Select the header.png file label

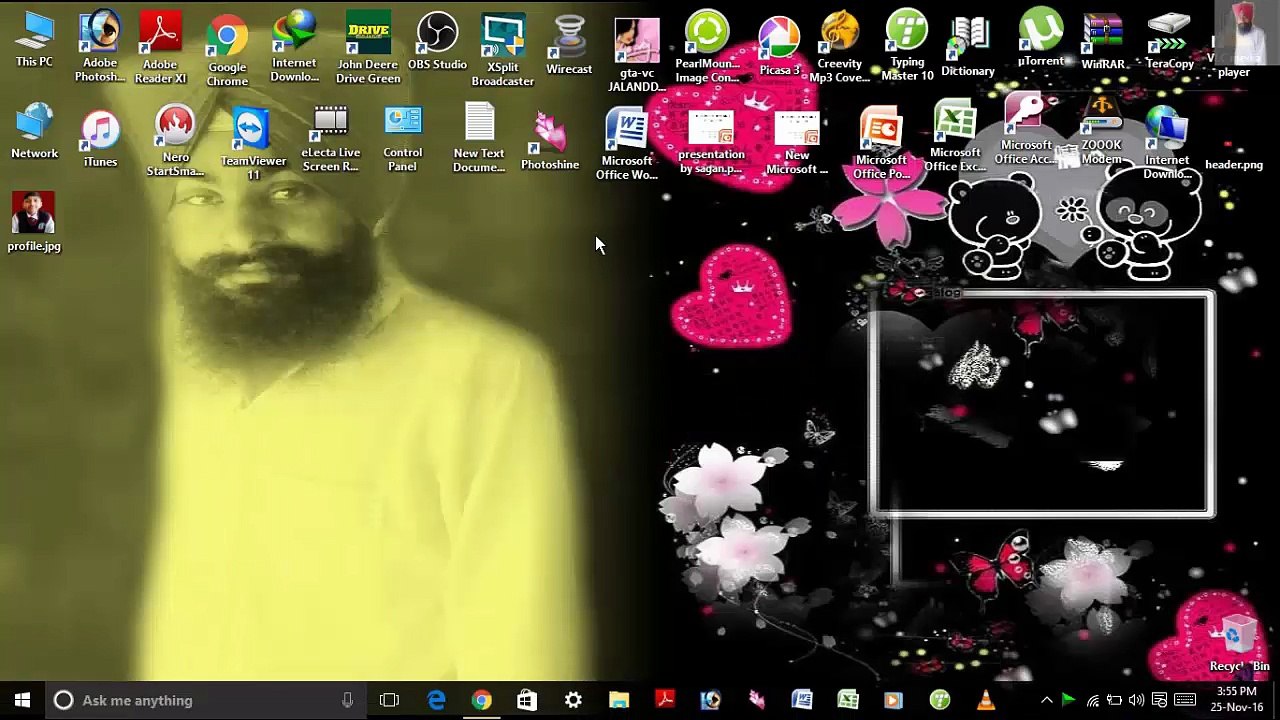pyautogui.click(x=1234, y=165)
